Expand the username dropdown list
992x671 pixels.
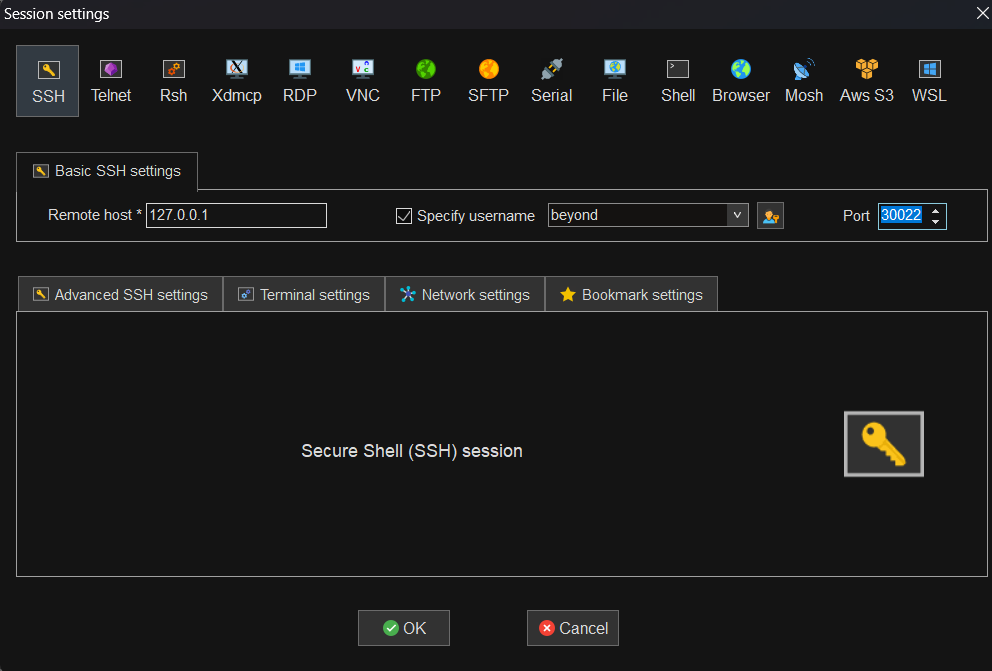(x=737, y=215)
